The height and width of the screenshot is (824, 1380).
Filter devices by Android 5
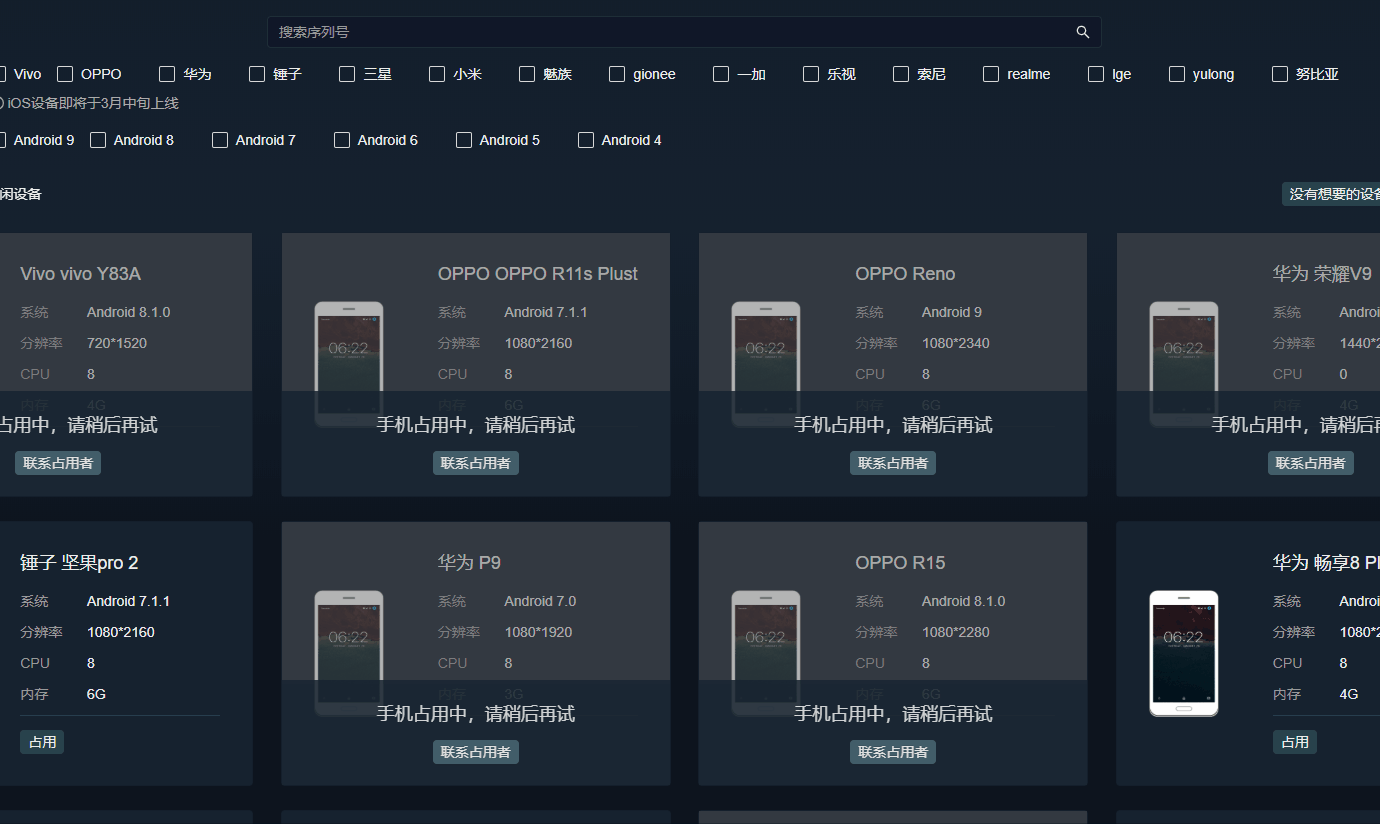point(464,140)
